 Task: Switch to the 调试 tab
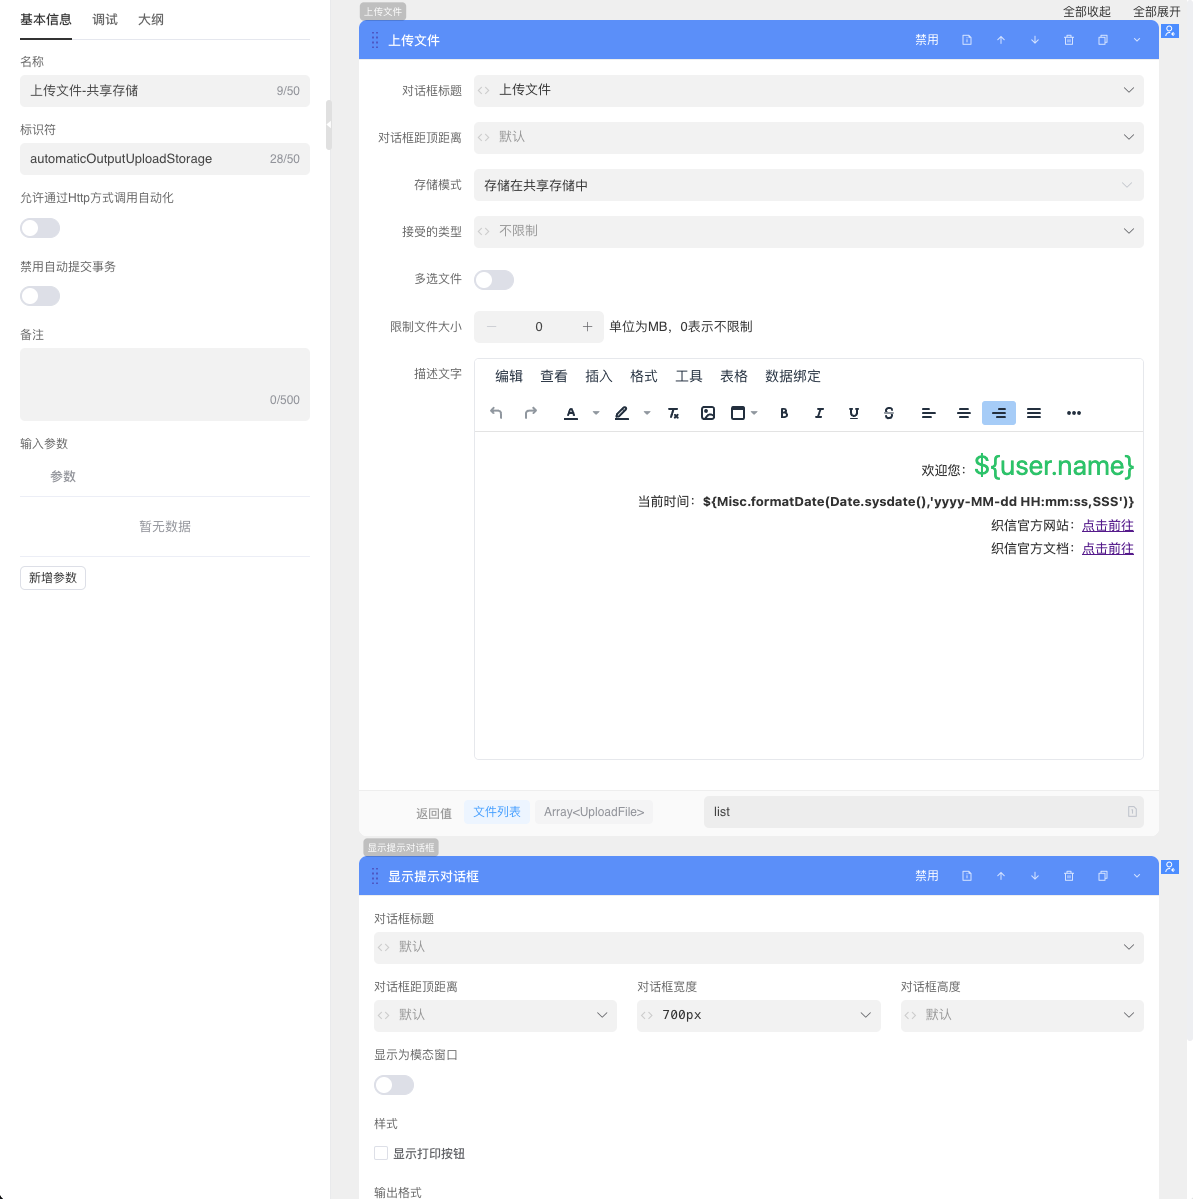(105, 20)
